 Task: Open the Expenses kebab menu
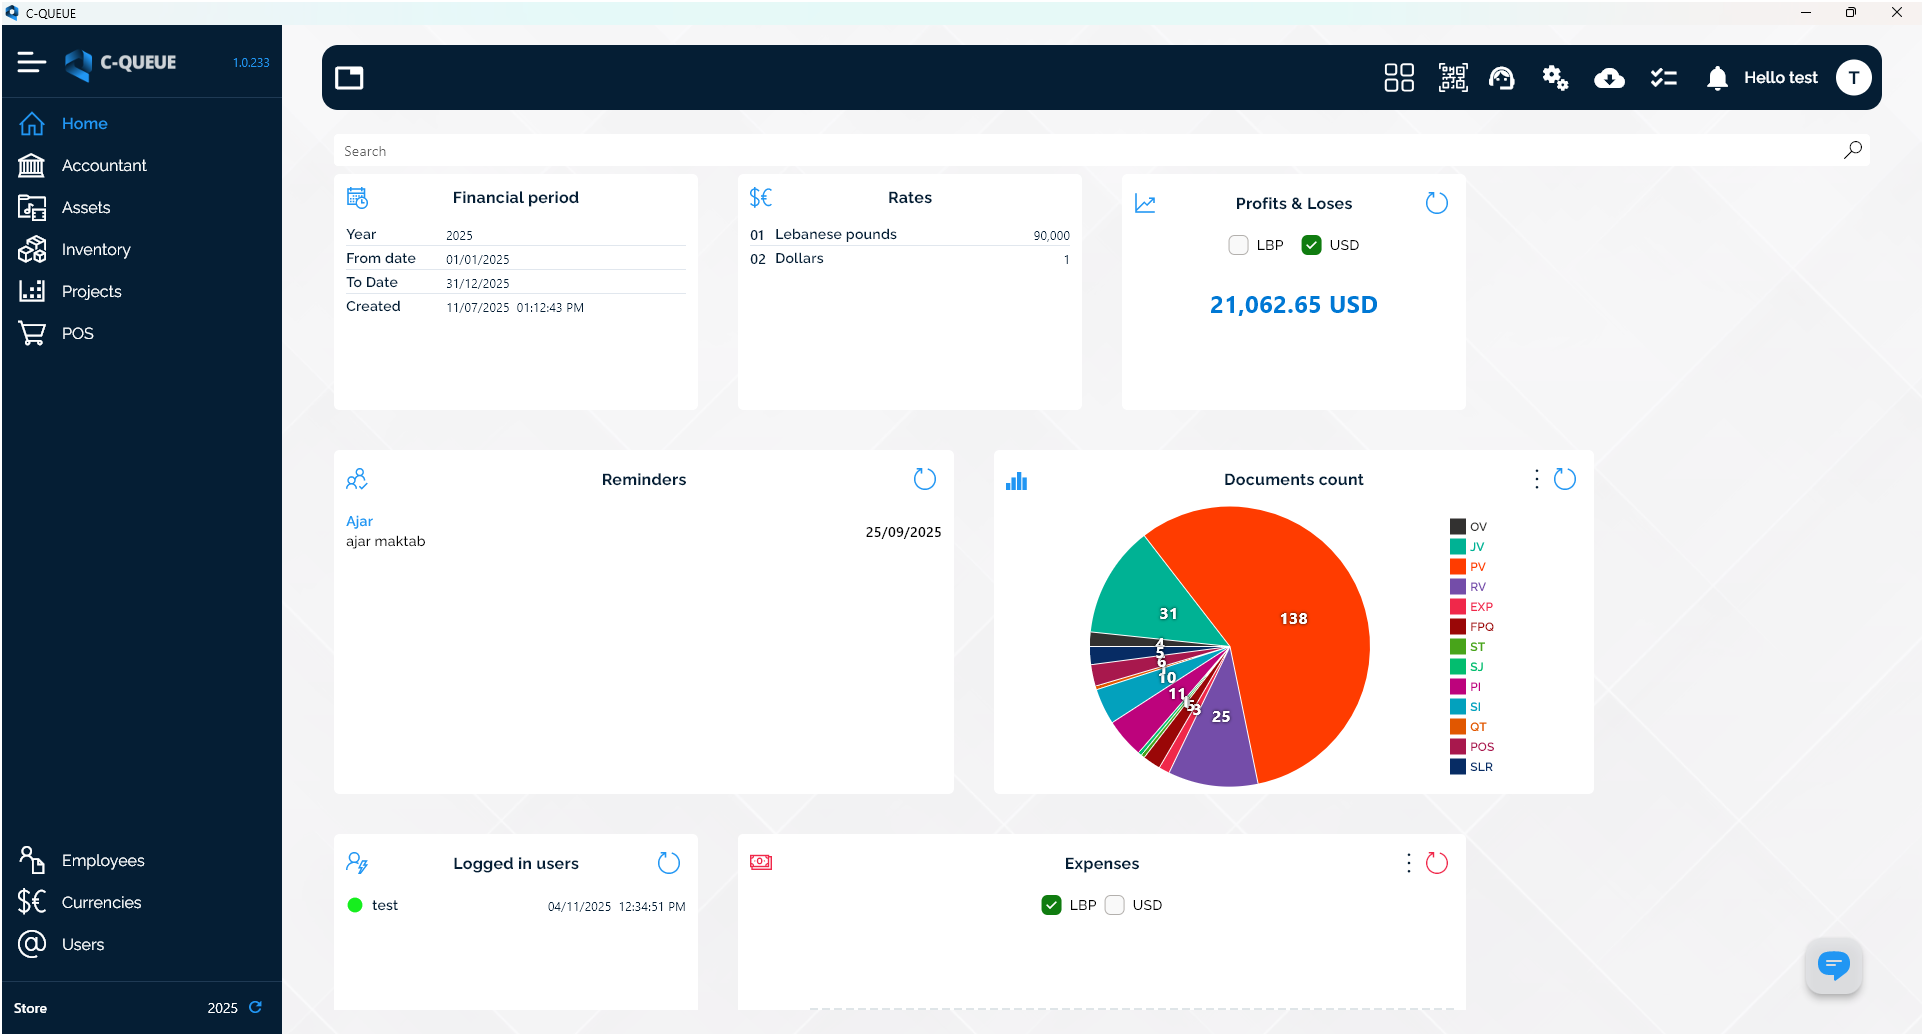[x=1408, y=862]
